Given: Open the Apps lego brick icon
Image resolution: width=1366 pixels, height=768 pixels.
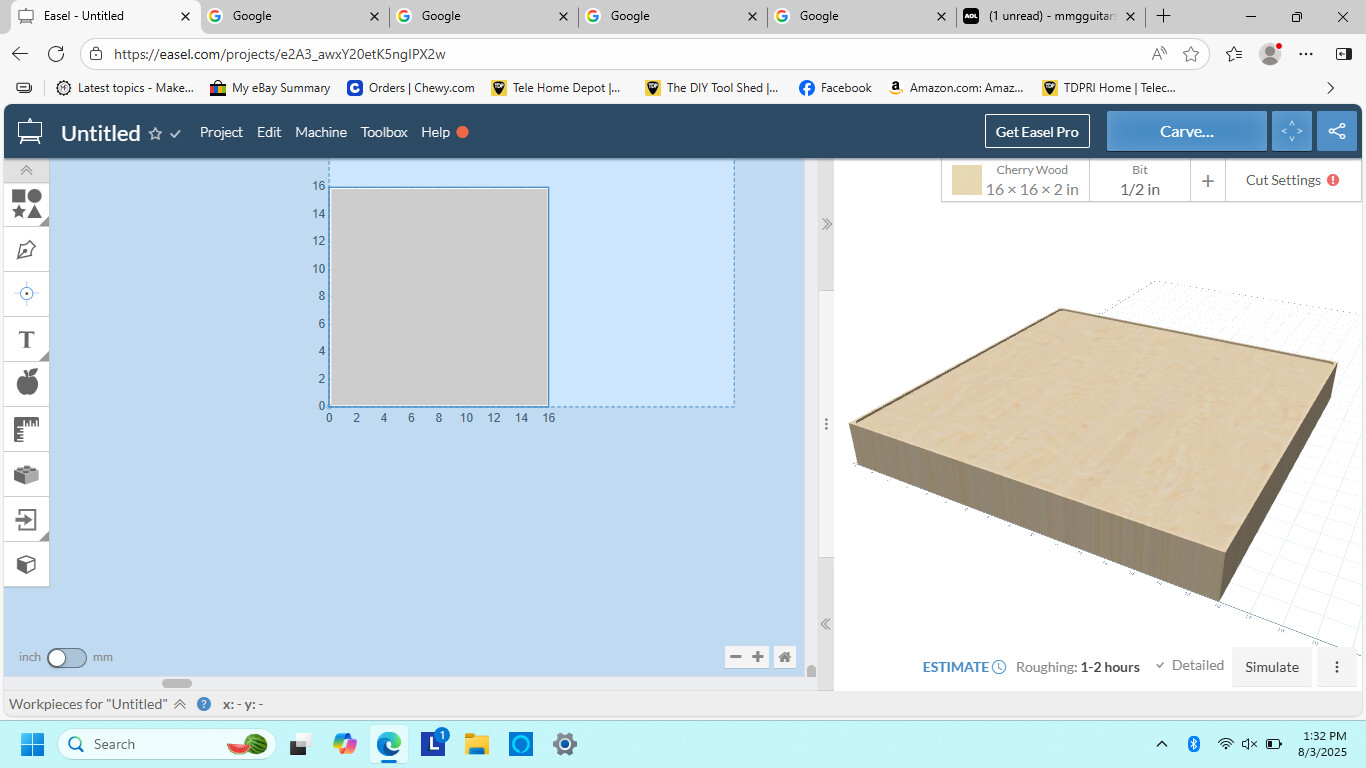Looking at the screenshot, I should tap(27, 474).
